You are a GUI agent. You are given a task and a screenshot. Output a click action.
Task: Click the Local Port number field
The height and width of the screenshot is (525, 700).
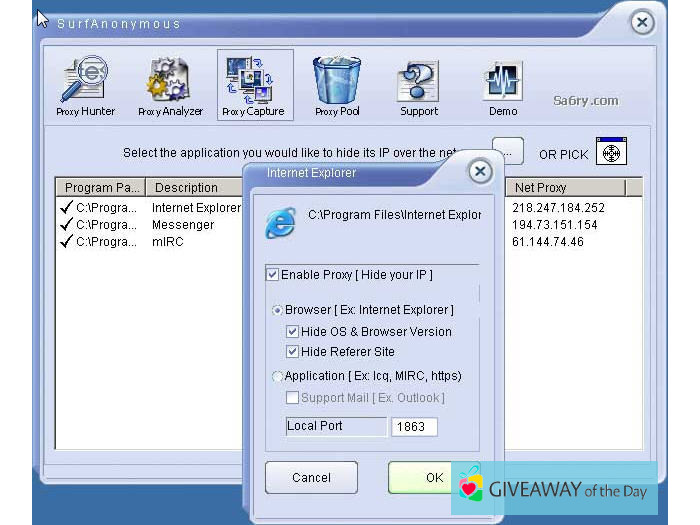pos(414,427)
